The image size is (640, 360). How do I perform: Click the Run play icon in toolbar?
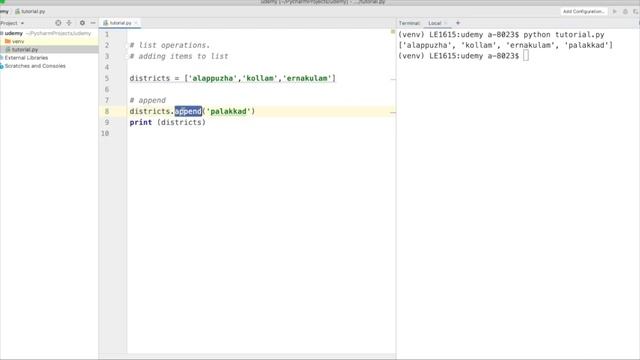614,11
